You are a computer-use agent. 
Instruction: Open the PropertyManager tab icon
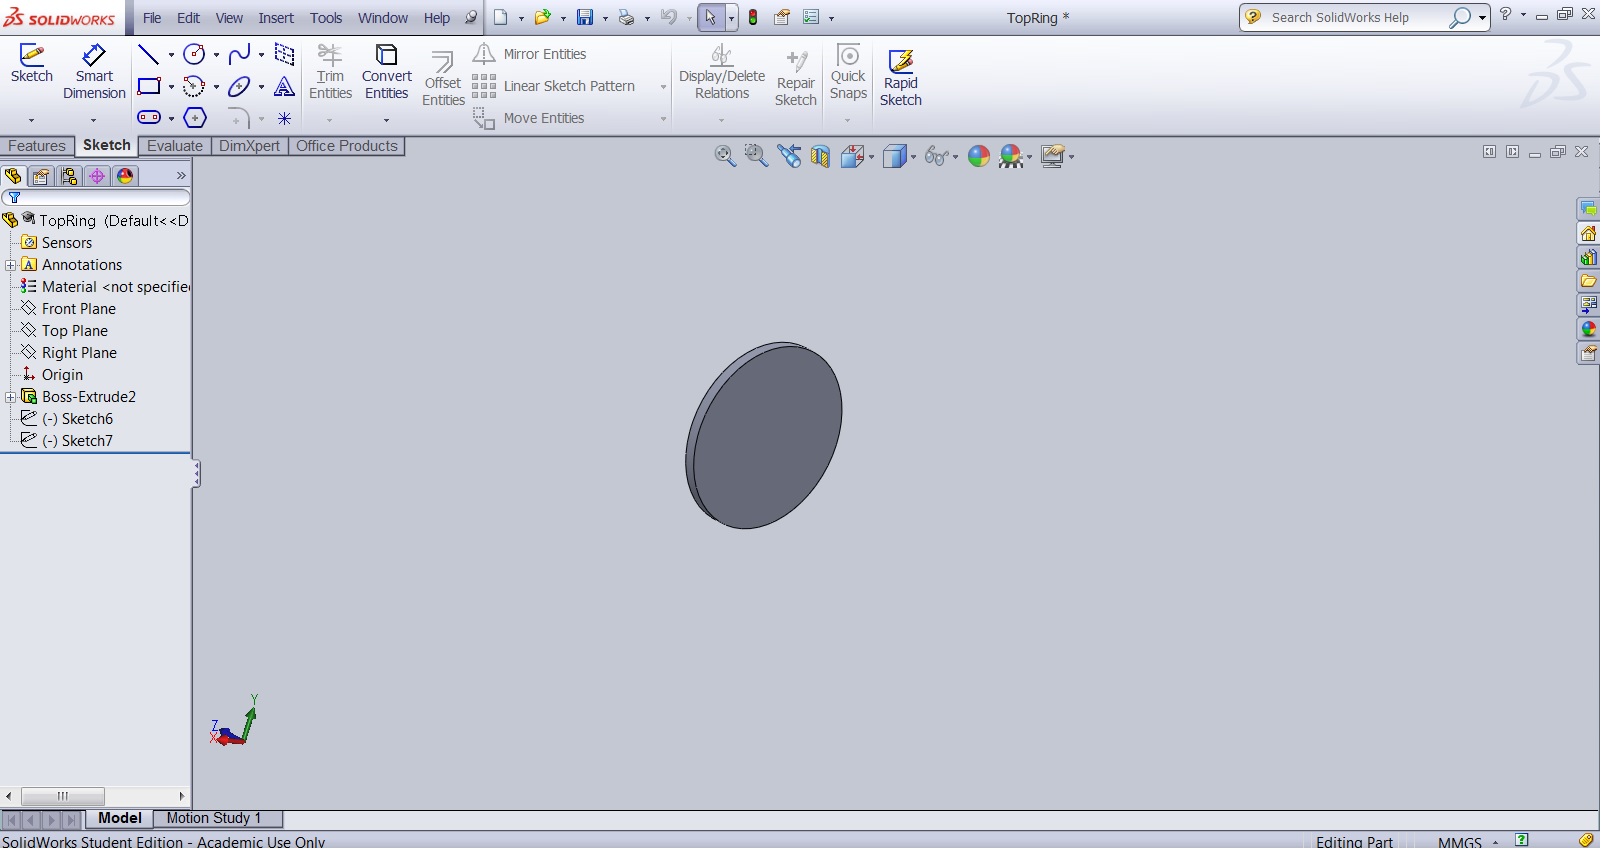(x=41, y=176)
